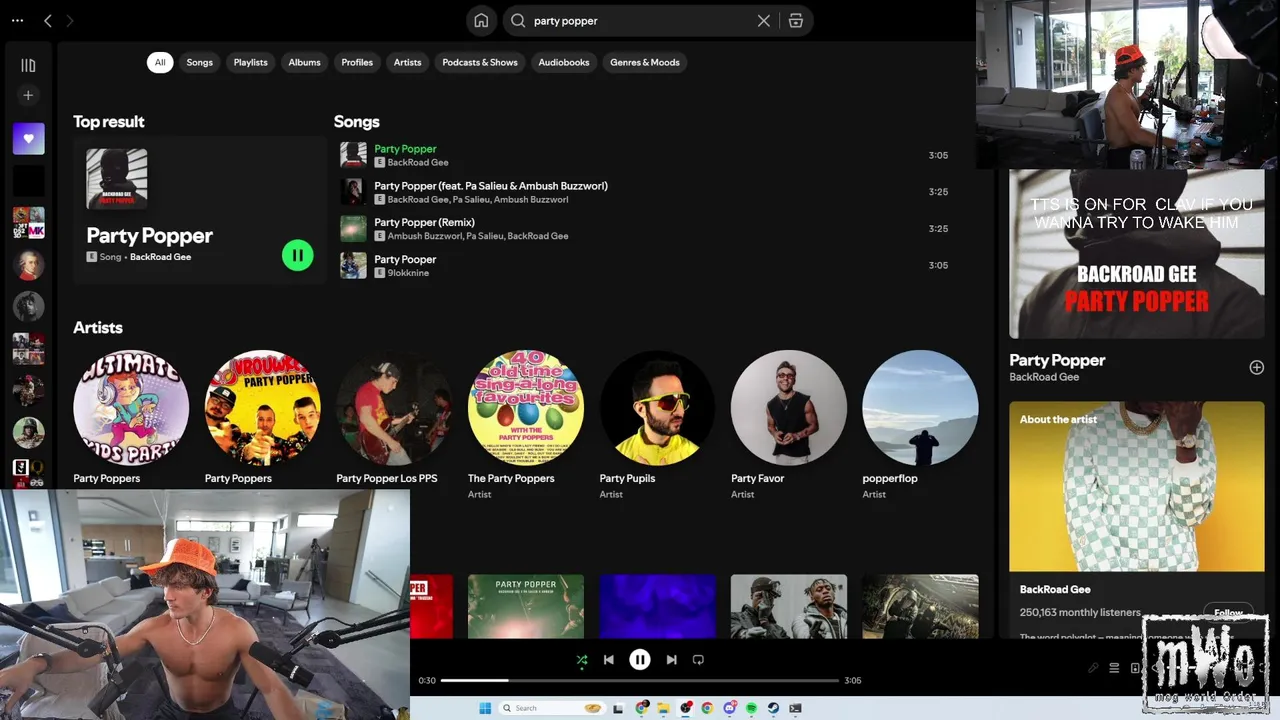This screenshot has height=720, width=1280.
Task: Open Discord from taskbar
Action: pyautogui.click(x=730, y=708)
